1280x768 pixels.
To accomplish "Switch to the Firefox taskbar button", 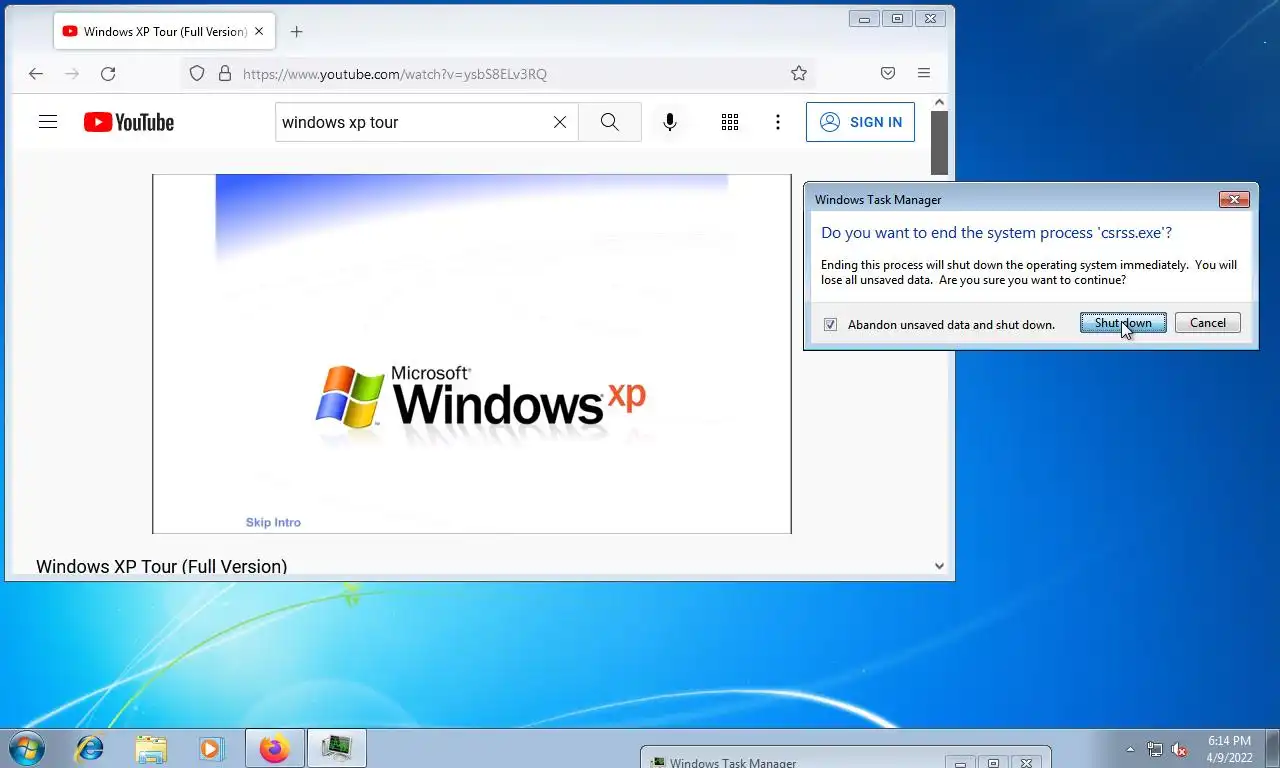I will [x=274, y=748].
